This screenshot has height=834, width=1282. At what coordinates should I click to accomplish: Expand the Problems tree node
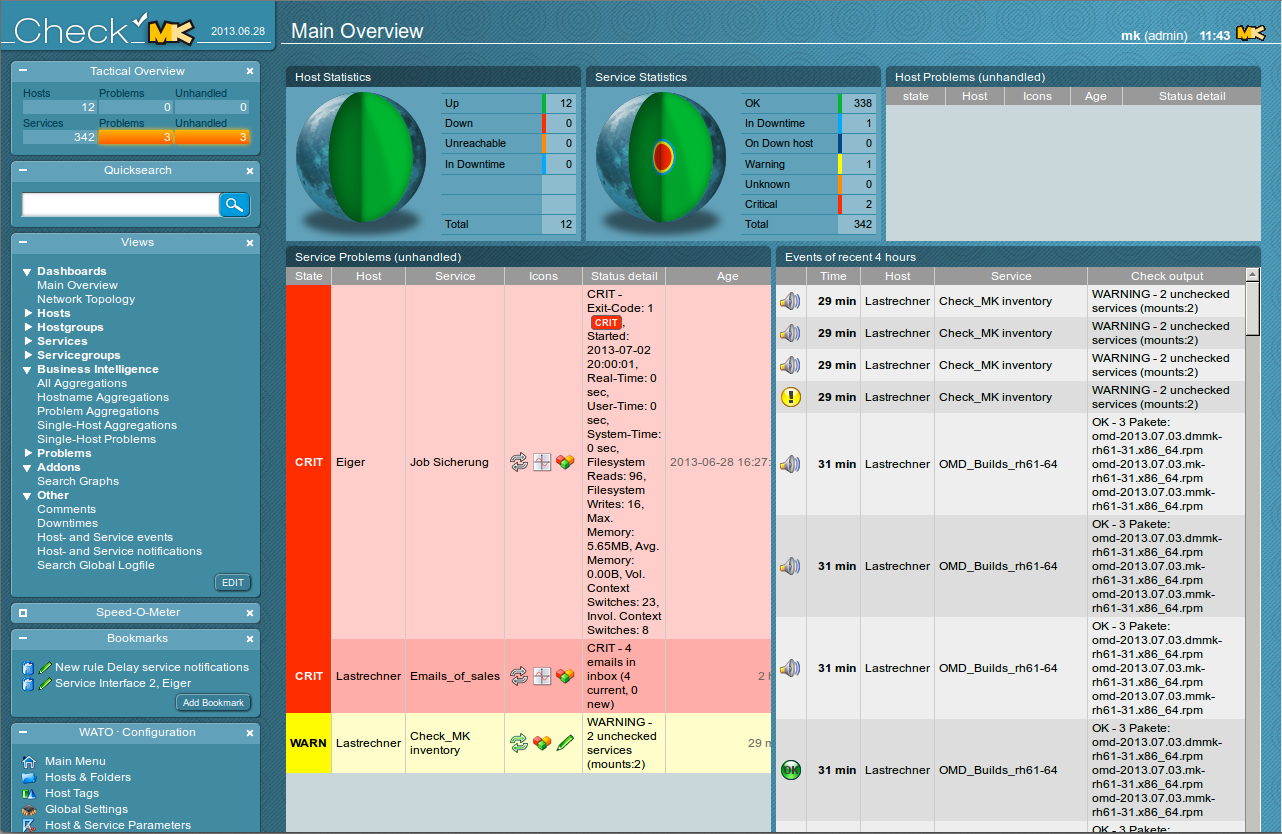coord(28,453)
